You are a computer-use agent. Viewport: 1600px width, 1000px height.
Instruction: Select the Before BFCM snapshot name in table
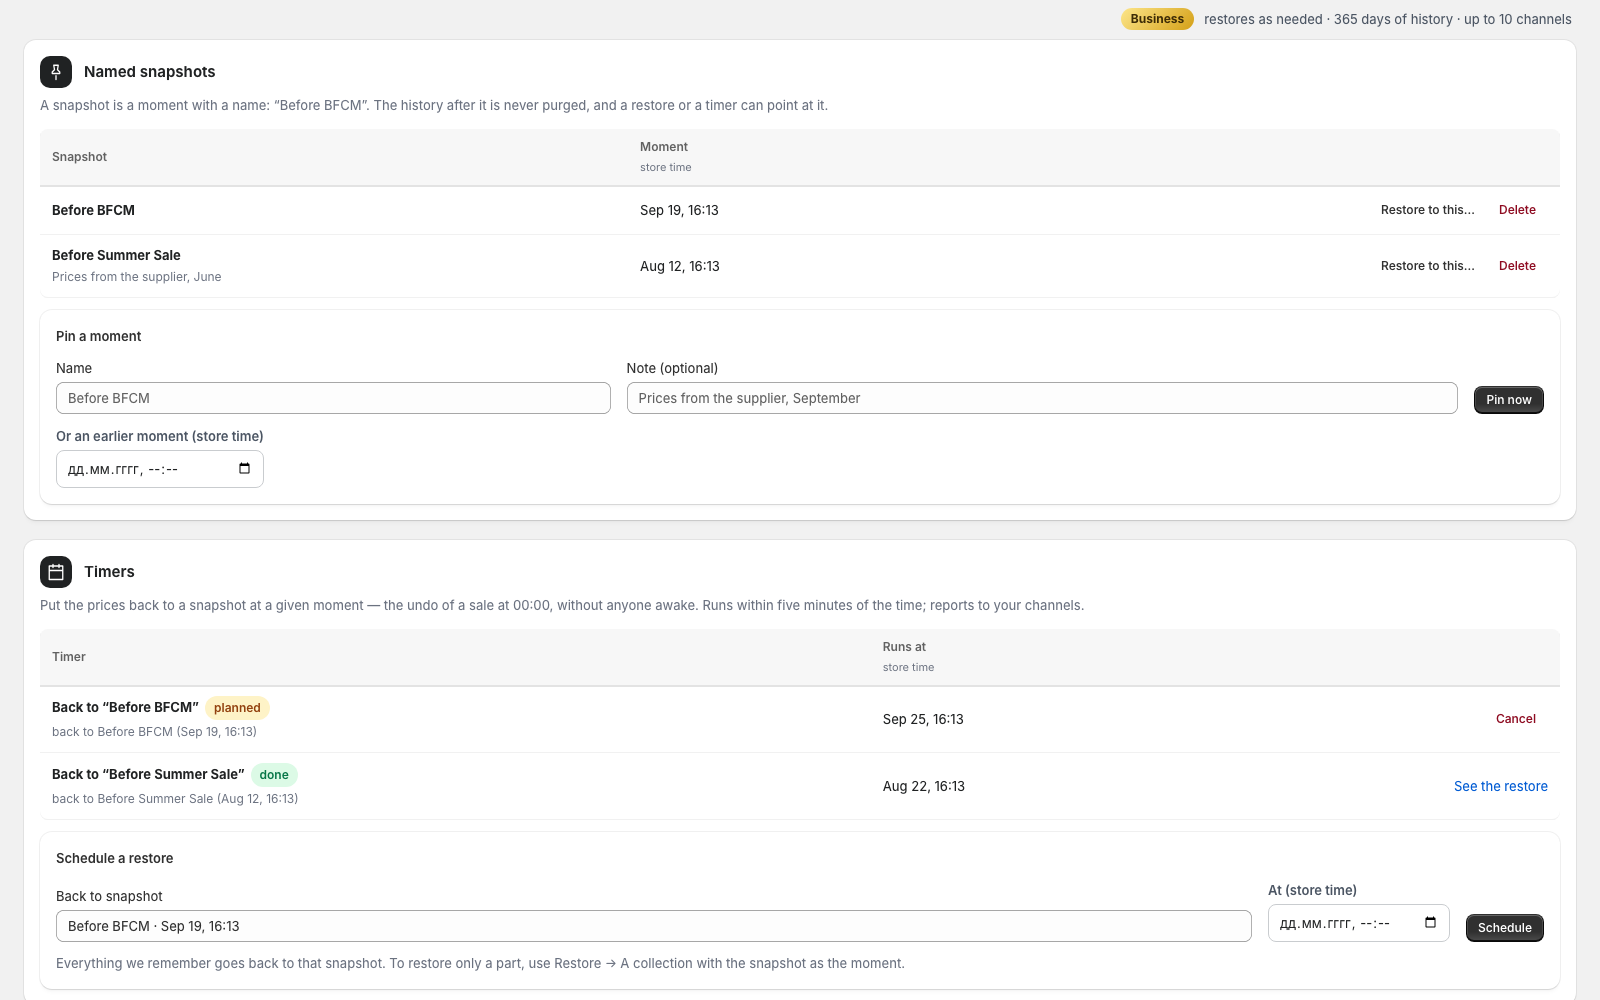click(93, 210)
